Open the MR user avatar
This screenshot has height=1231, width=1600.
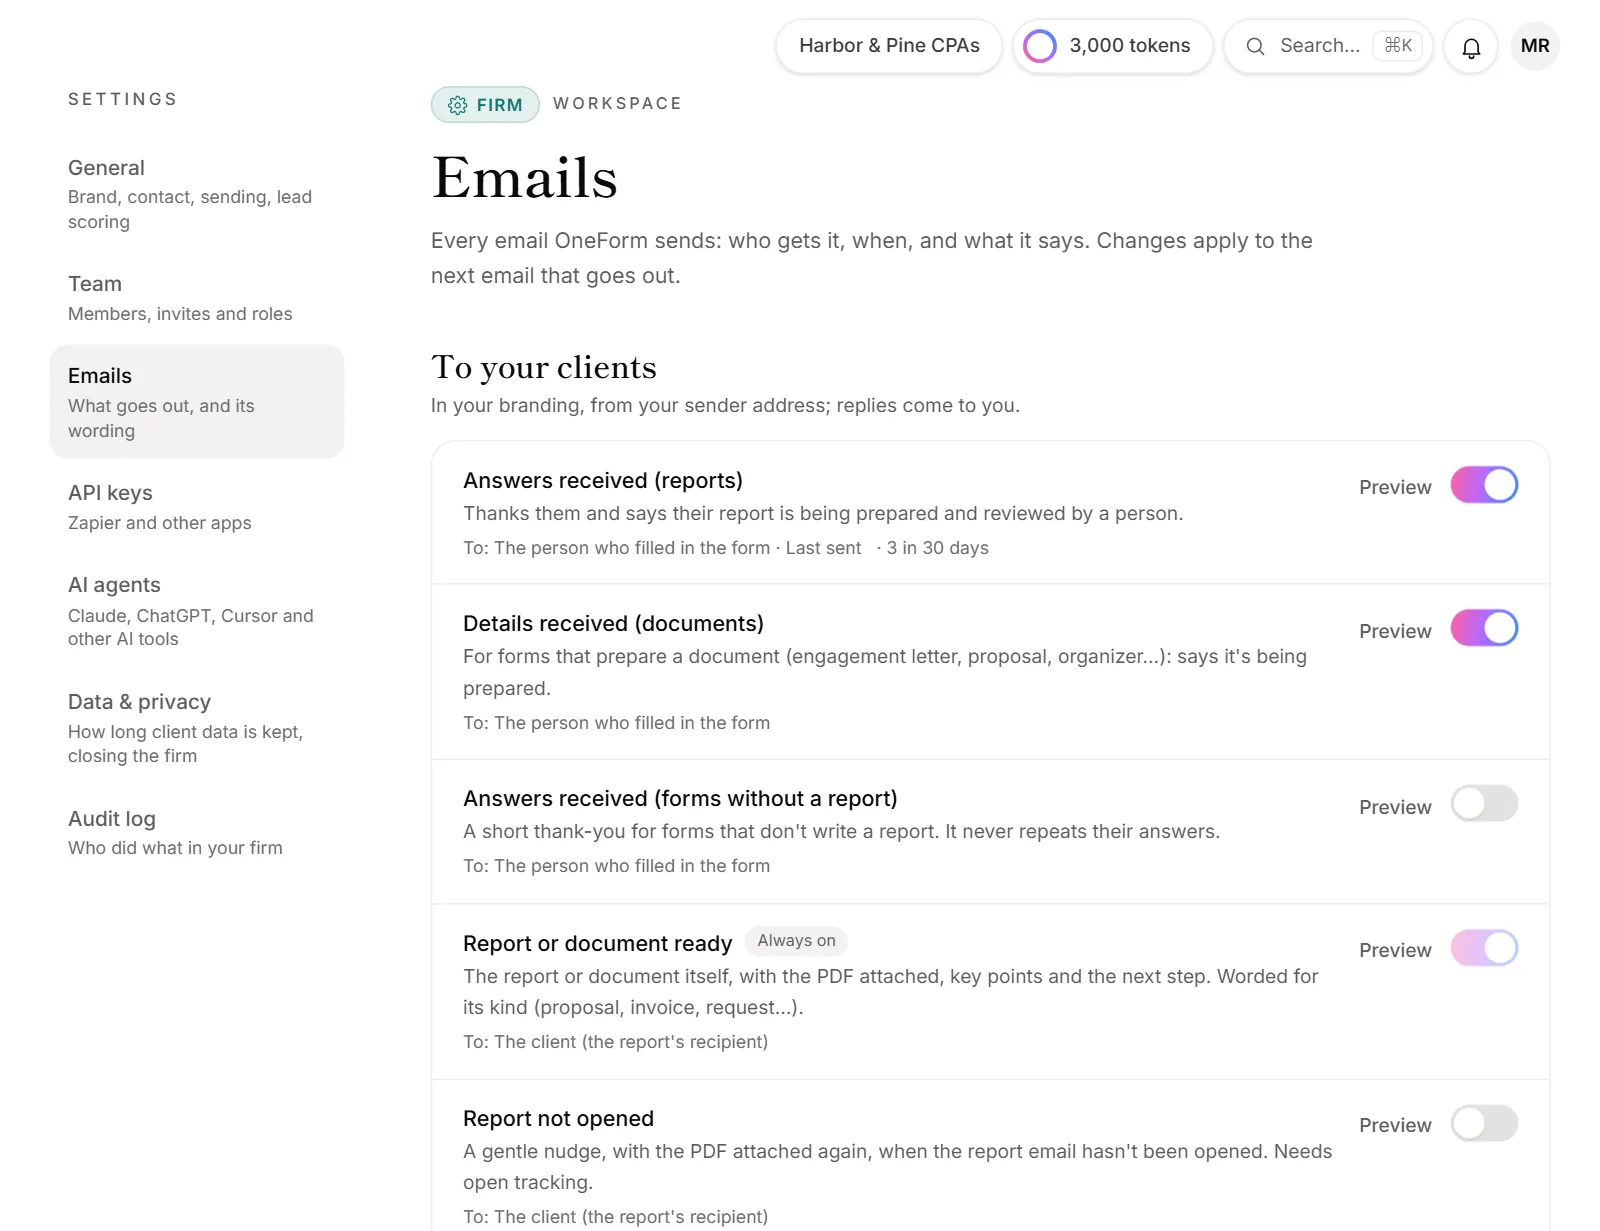1535,46
